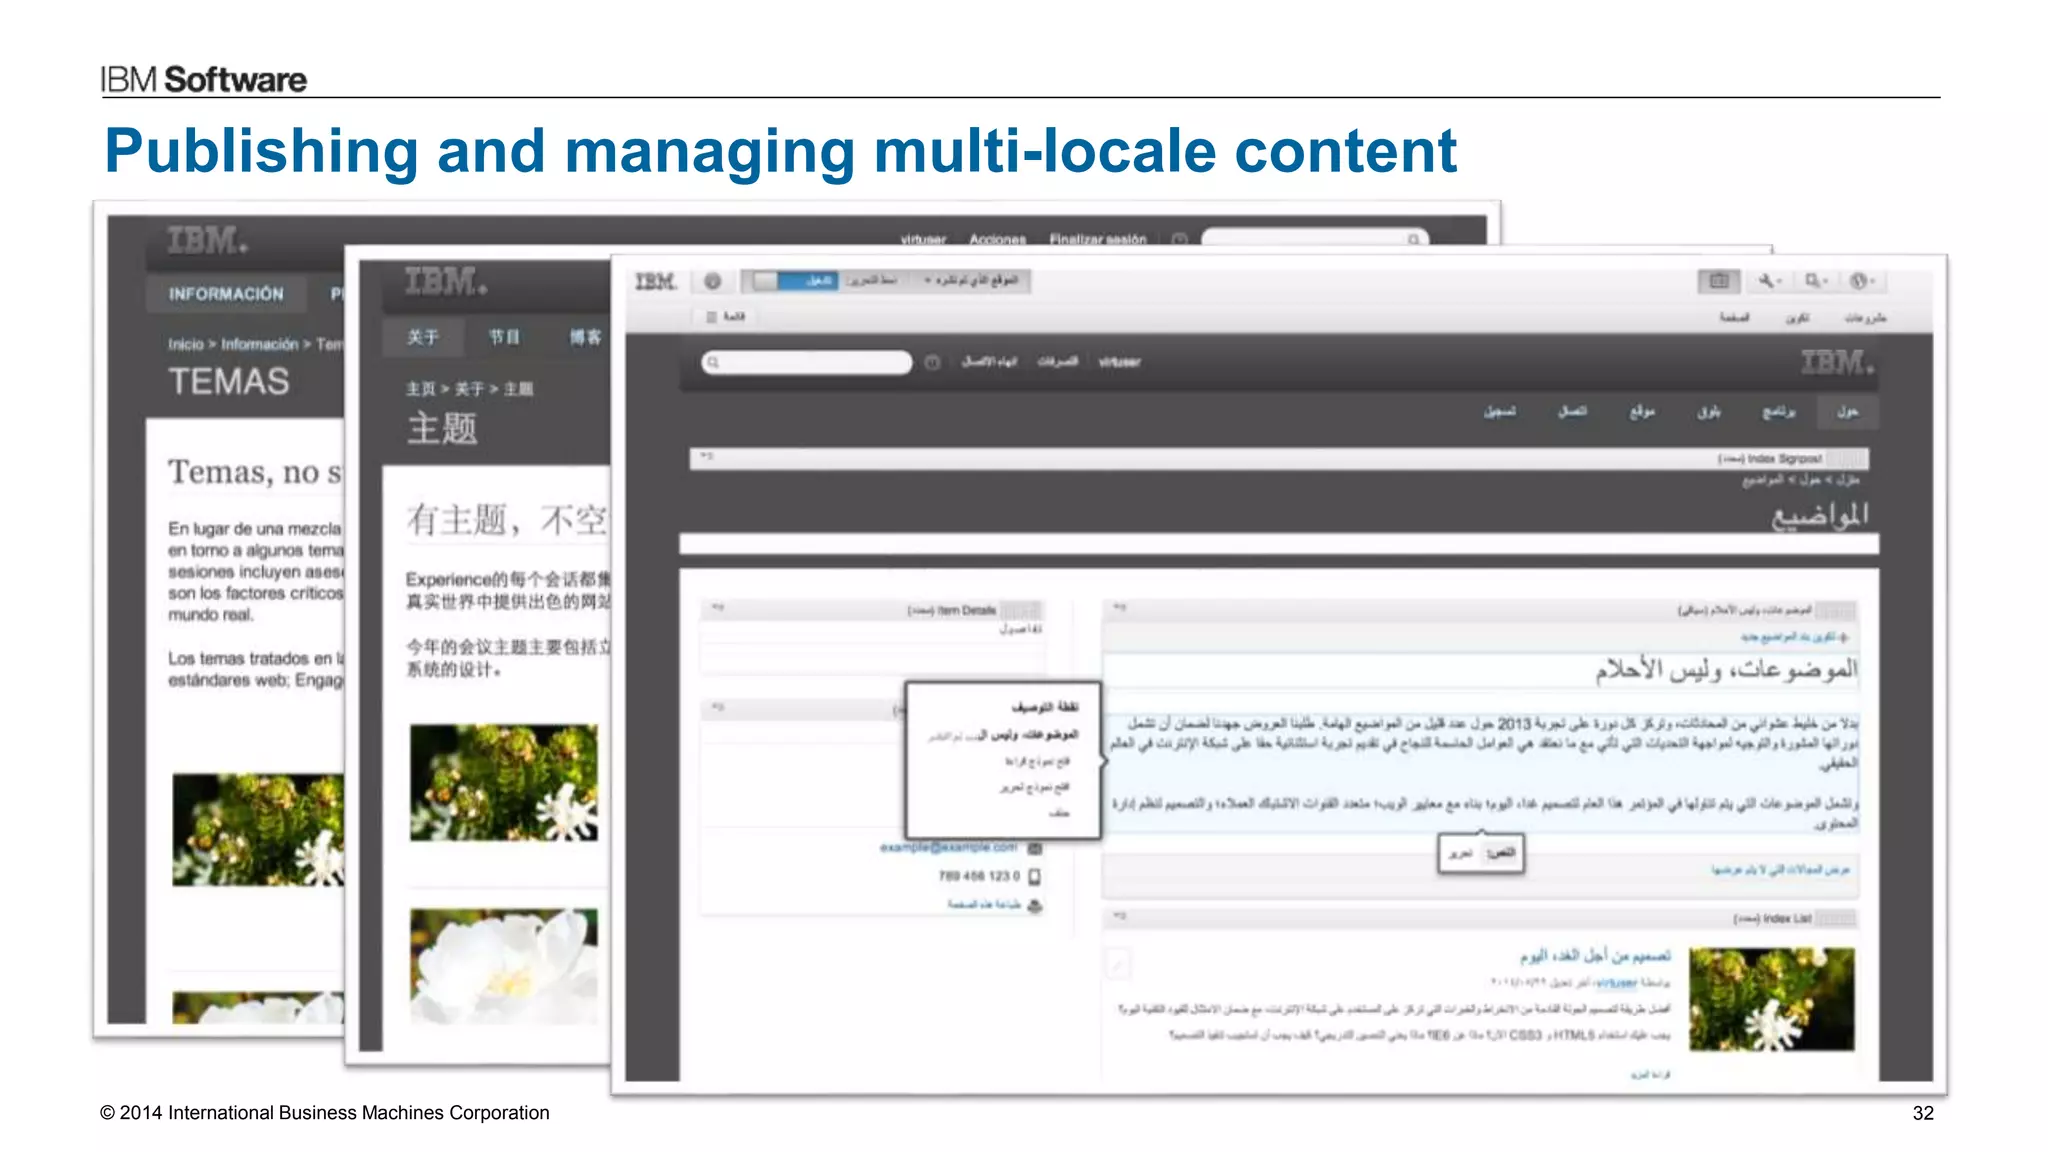Click the envelope icon beside the email address
The height and width of the screenshot is (1152, 2048).
[1035, 848]
